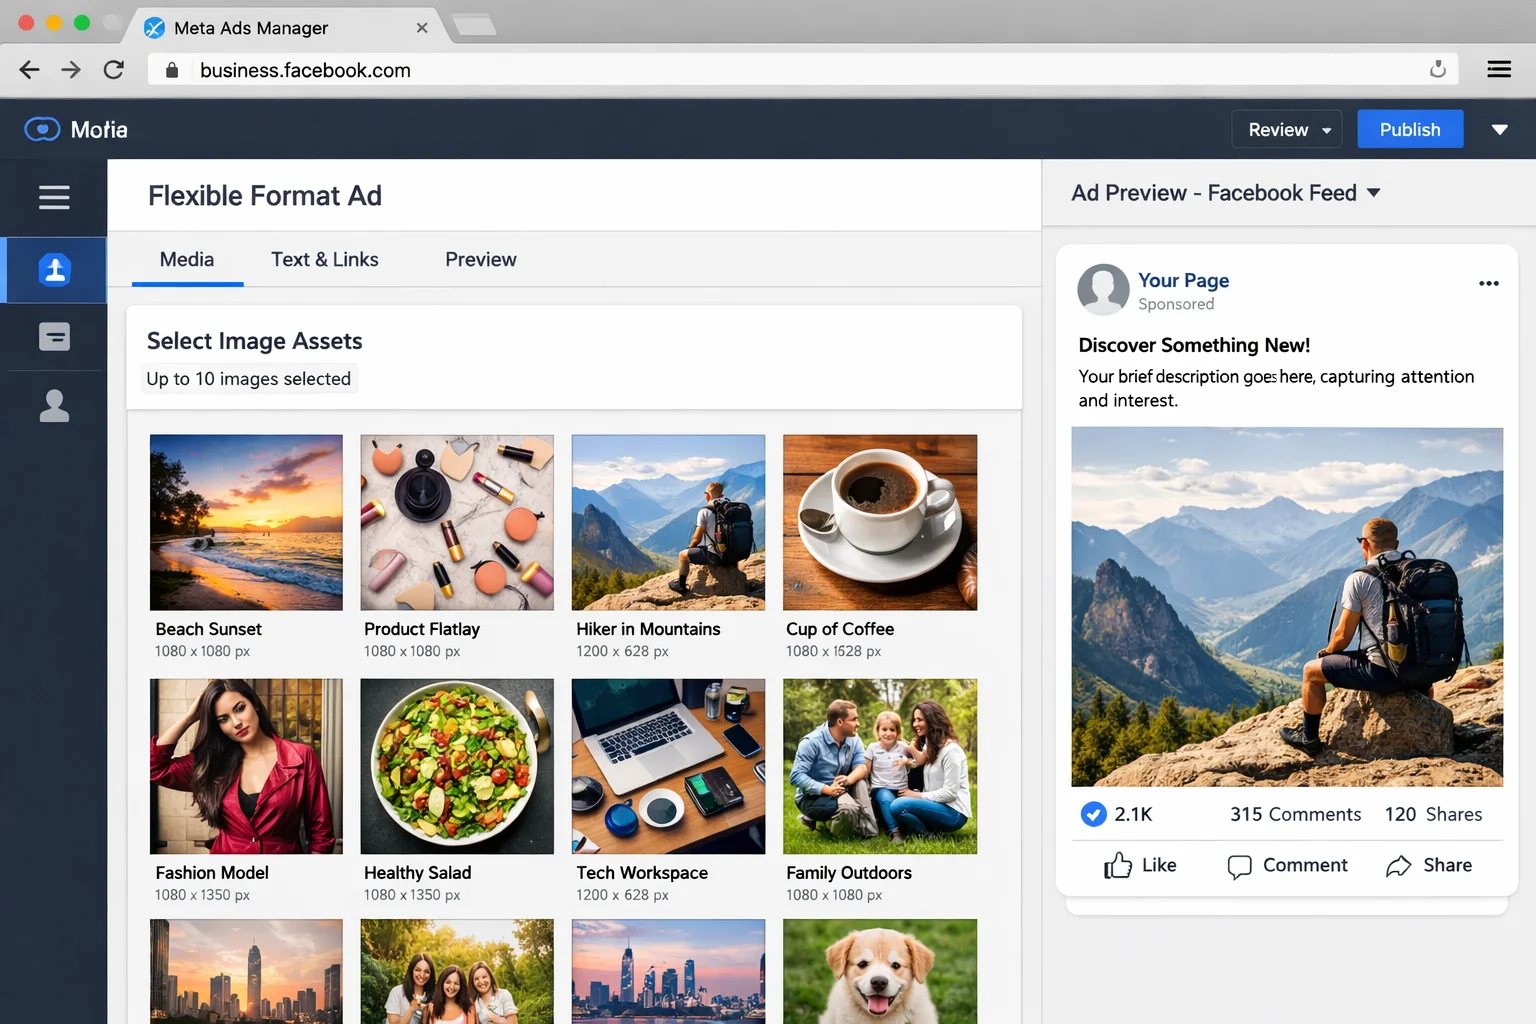Select the Cup of Coffee image asset
This screenshot has width=1536, height=1024.
(879, 522)
